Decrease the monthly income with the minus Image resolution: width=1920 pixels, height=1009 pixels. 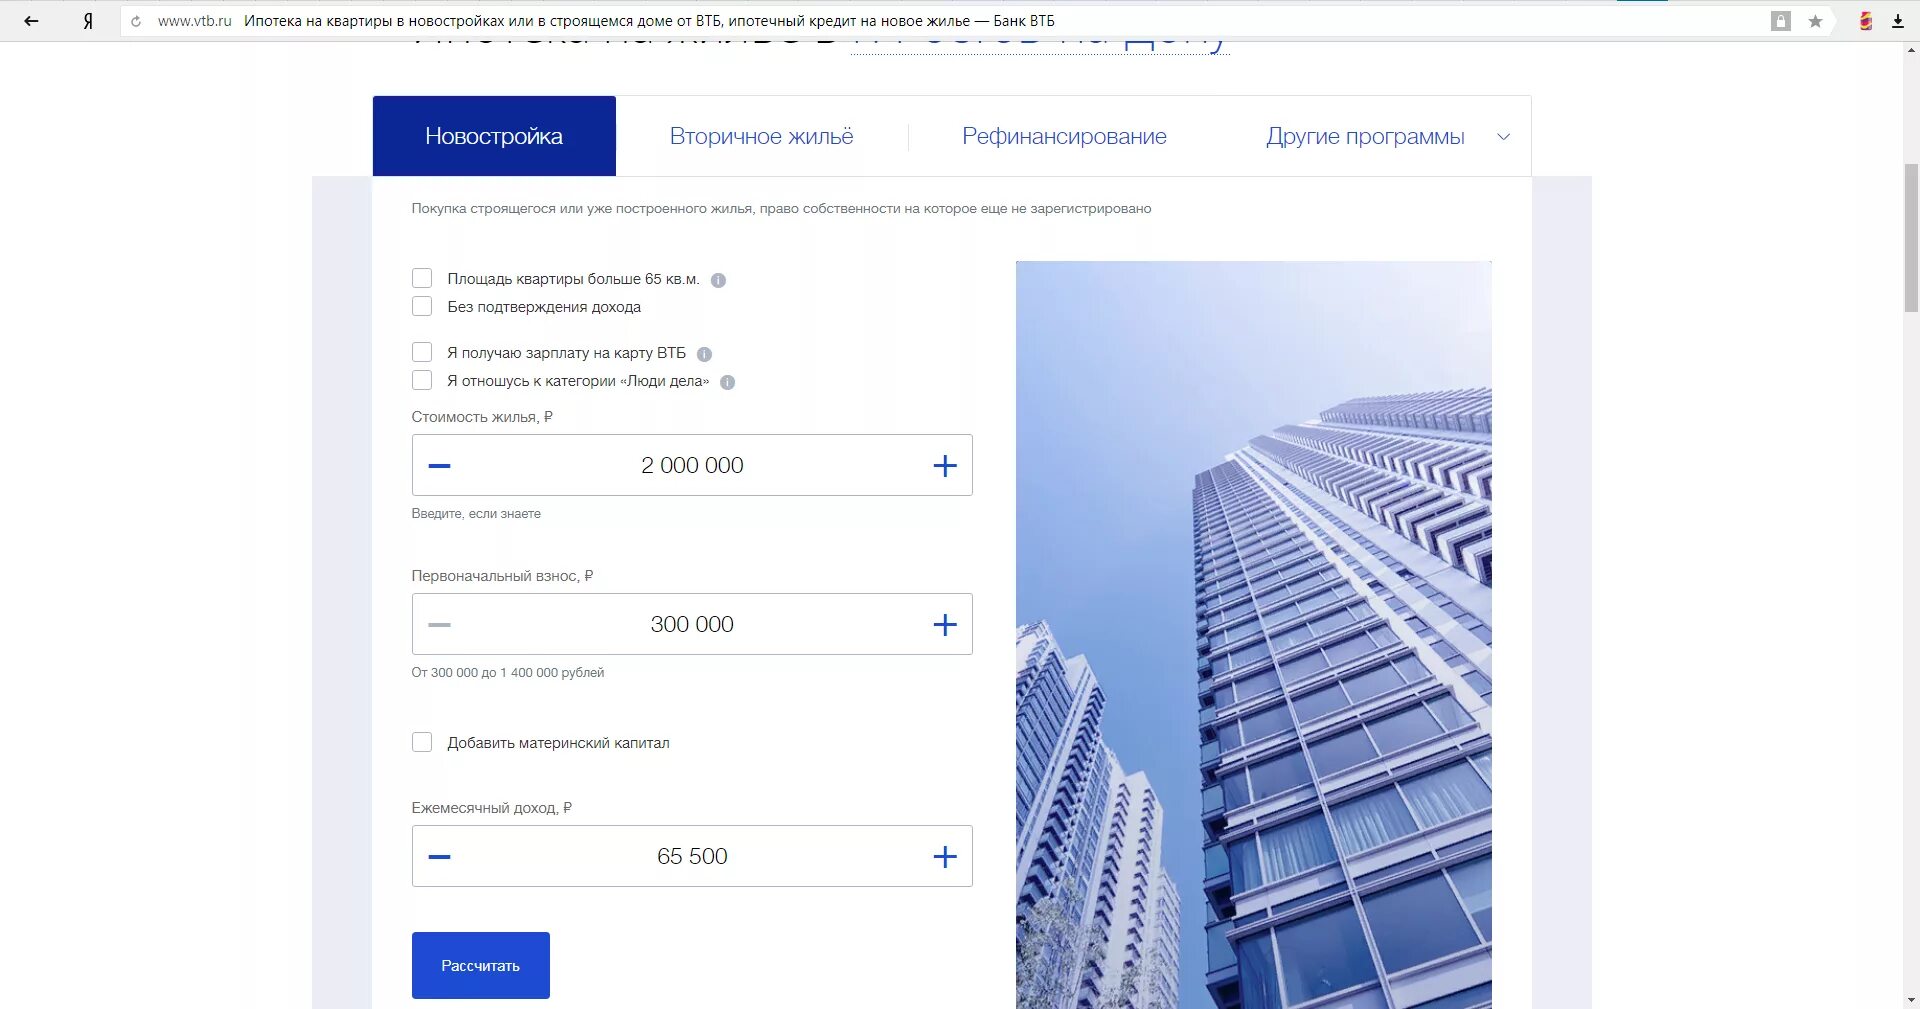coord(439,857)
